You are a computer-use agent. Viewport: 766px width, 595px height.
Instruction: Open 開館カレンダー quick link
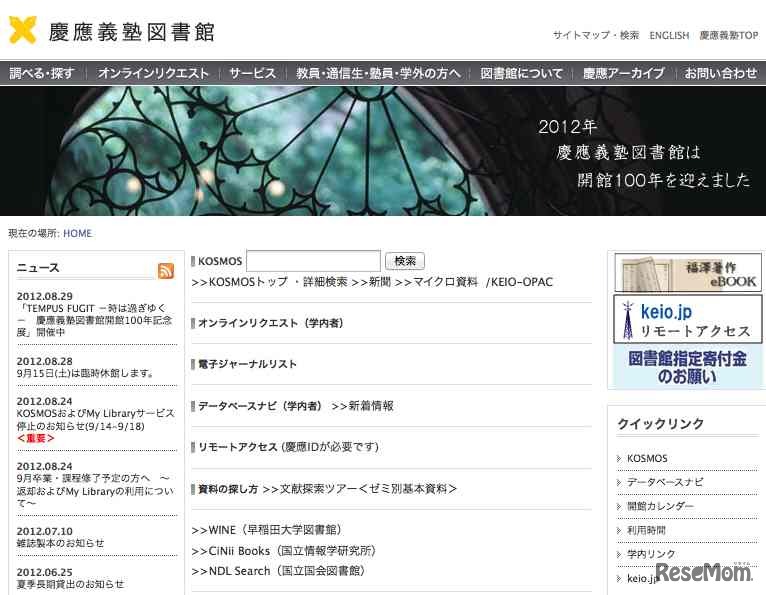(x=660, y=506)
